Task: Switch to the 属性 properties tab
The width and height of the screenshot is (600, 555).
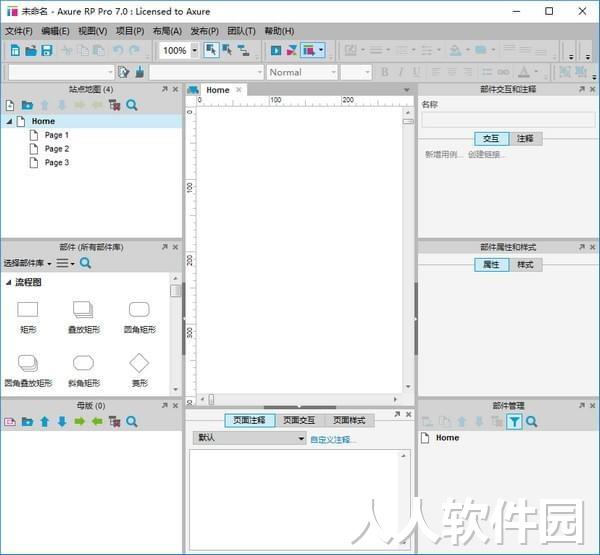Action: coord(491,265)
